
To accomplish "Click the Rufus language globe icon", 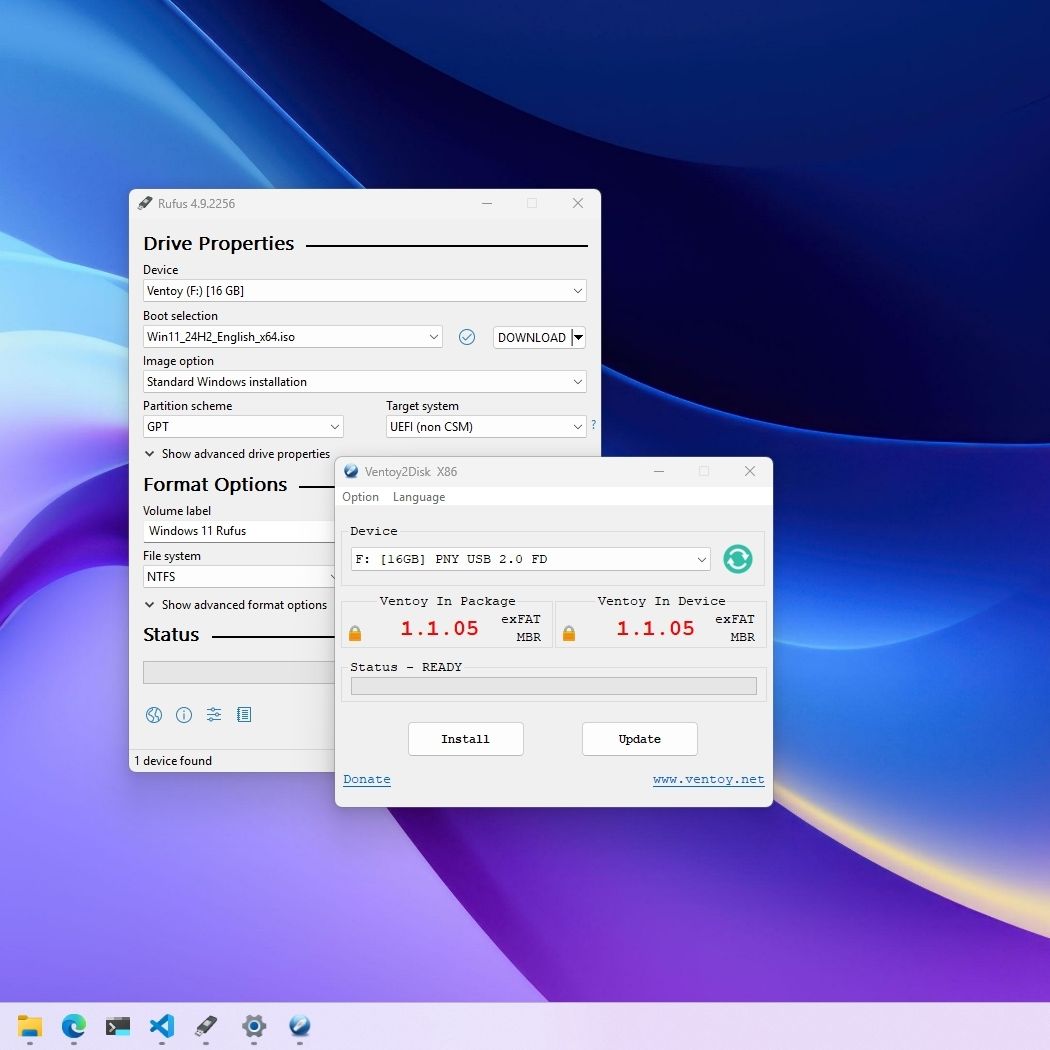I will (153, 715).
